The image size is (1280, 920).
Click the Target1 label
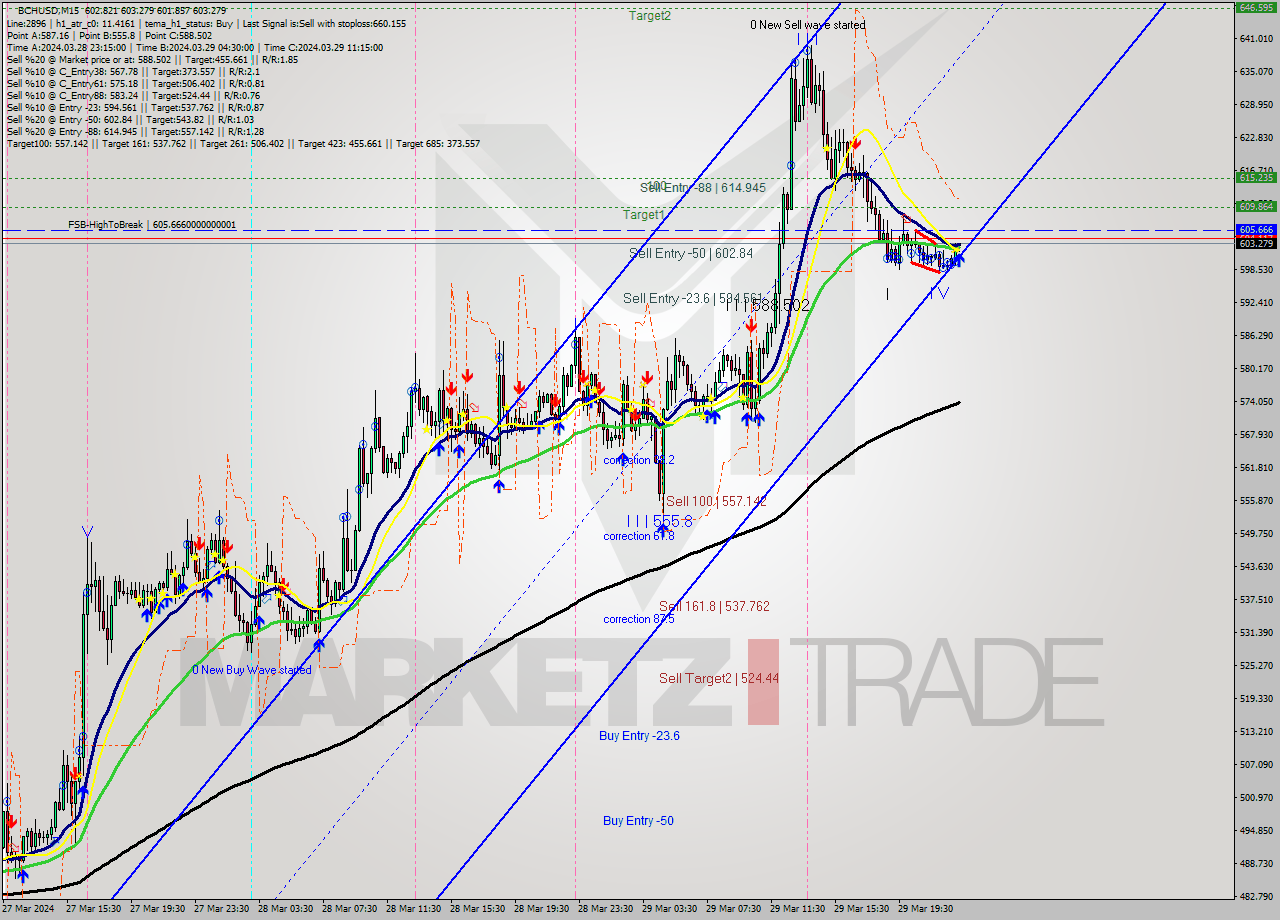644,215
